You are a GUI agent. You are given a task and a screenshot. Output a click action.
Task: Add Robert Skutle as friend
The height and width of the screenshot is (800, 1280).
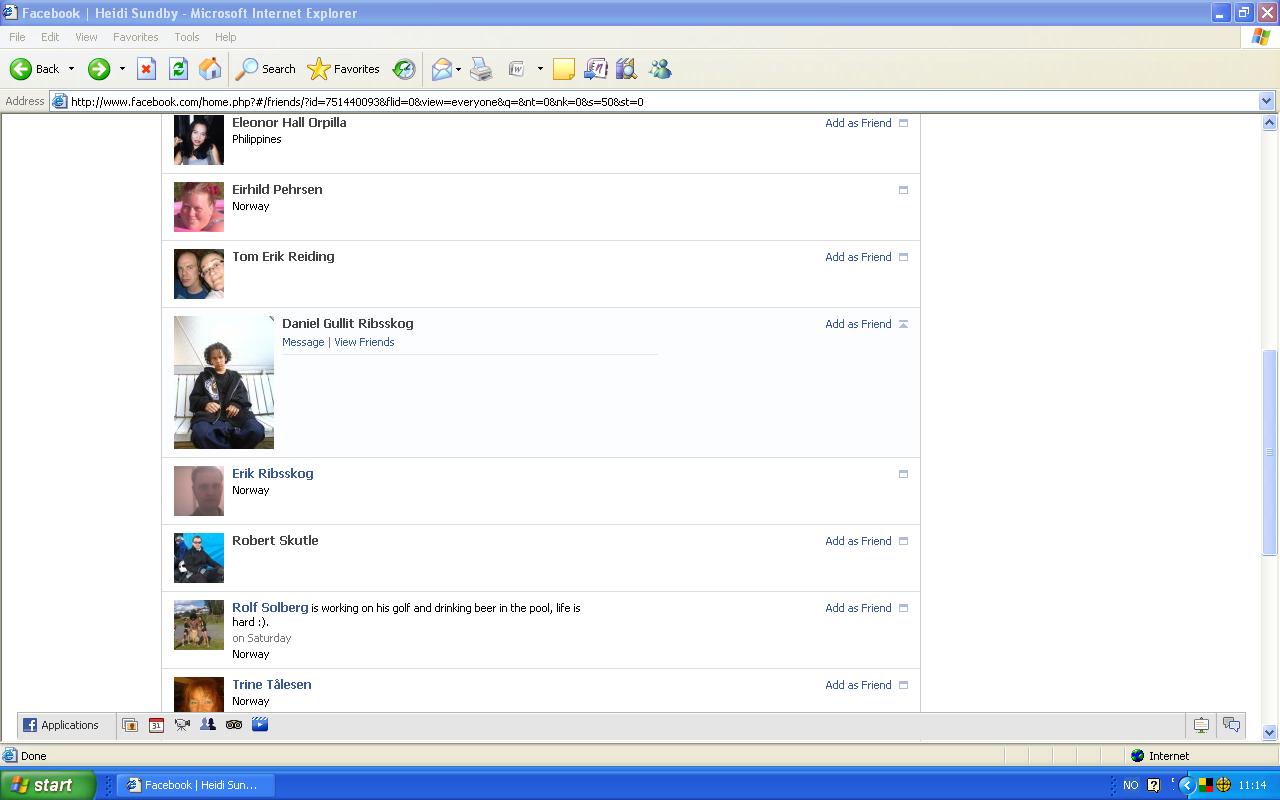[858, 541]
